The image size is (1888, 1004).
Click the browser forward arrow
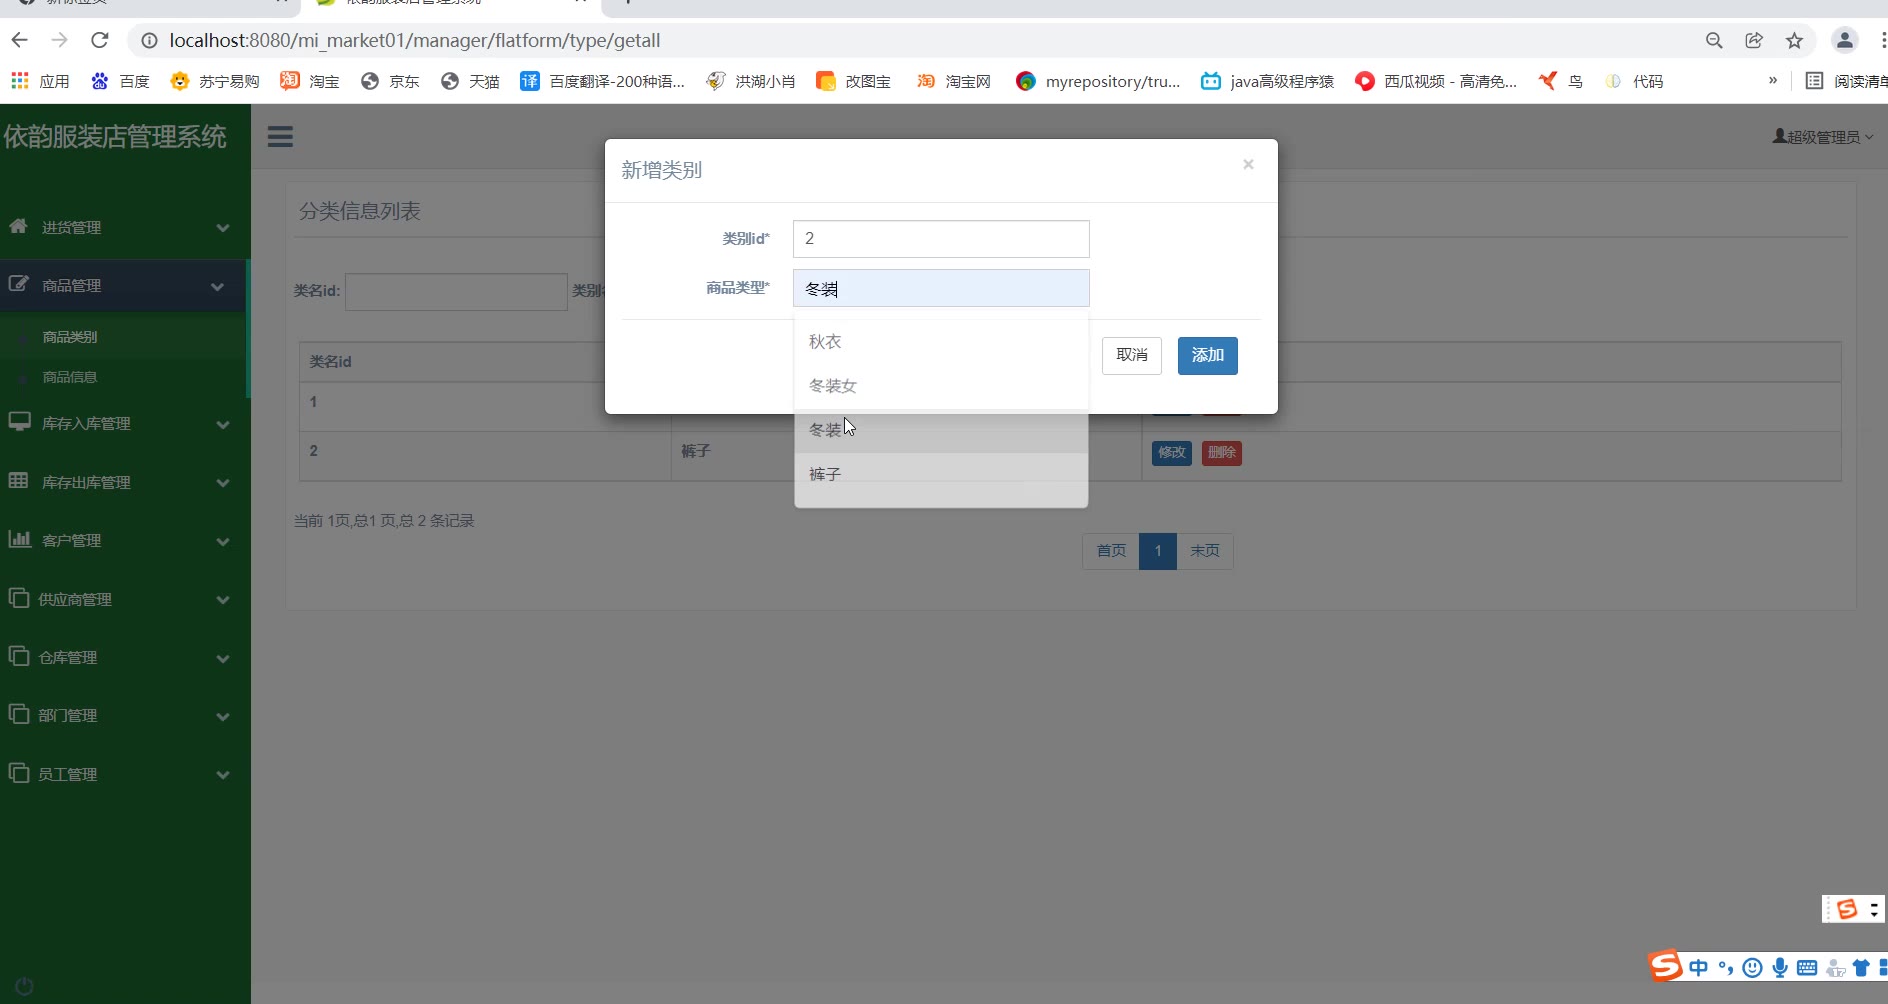click(59, 40)
